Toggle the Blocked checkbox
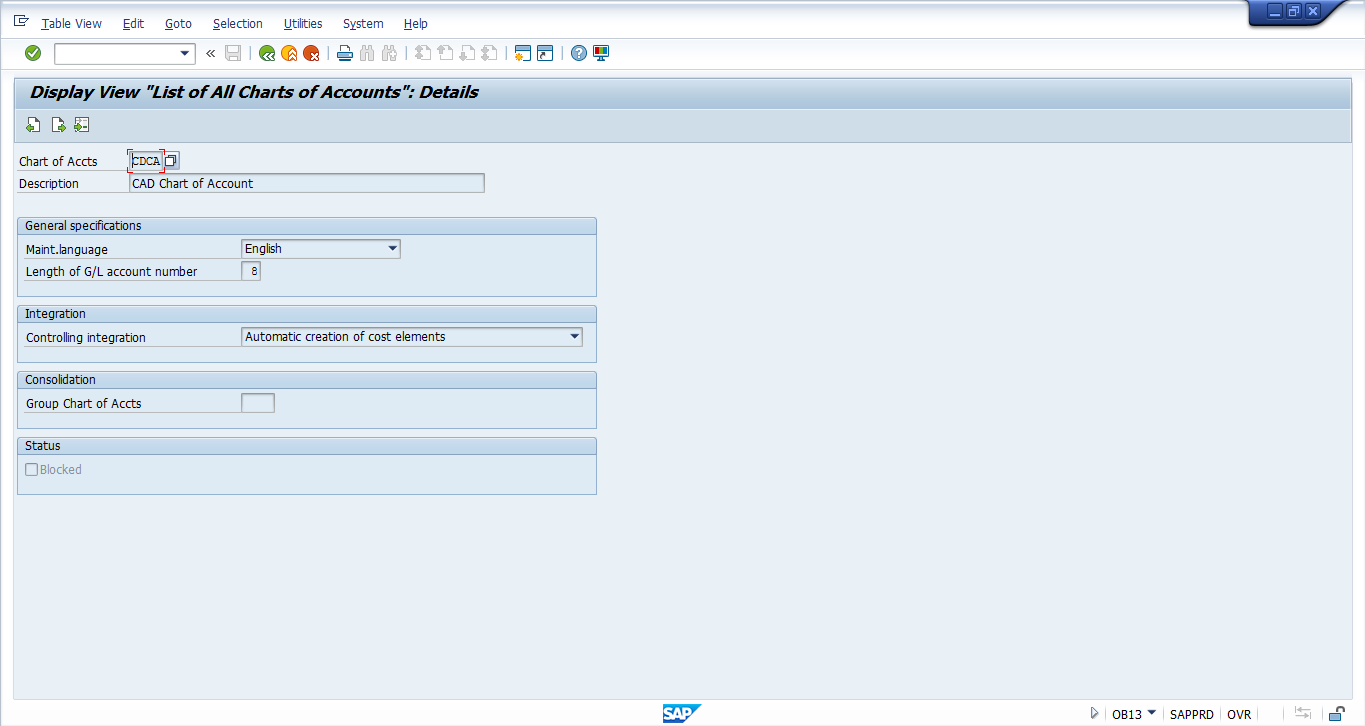The image size is (1365, 726). [32, 469]
